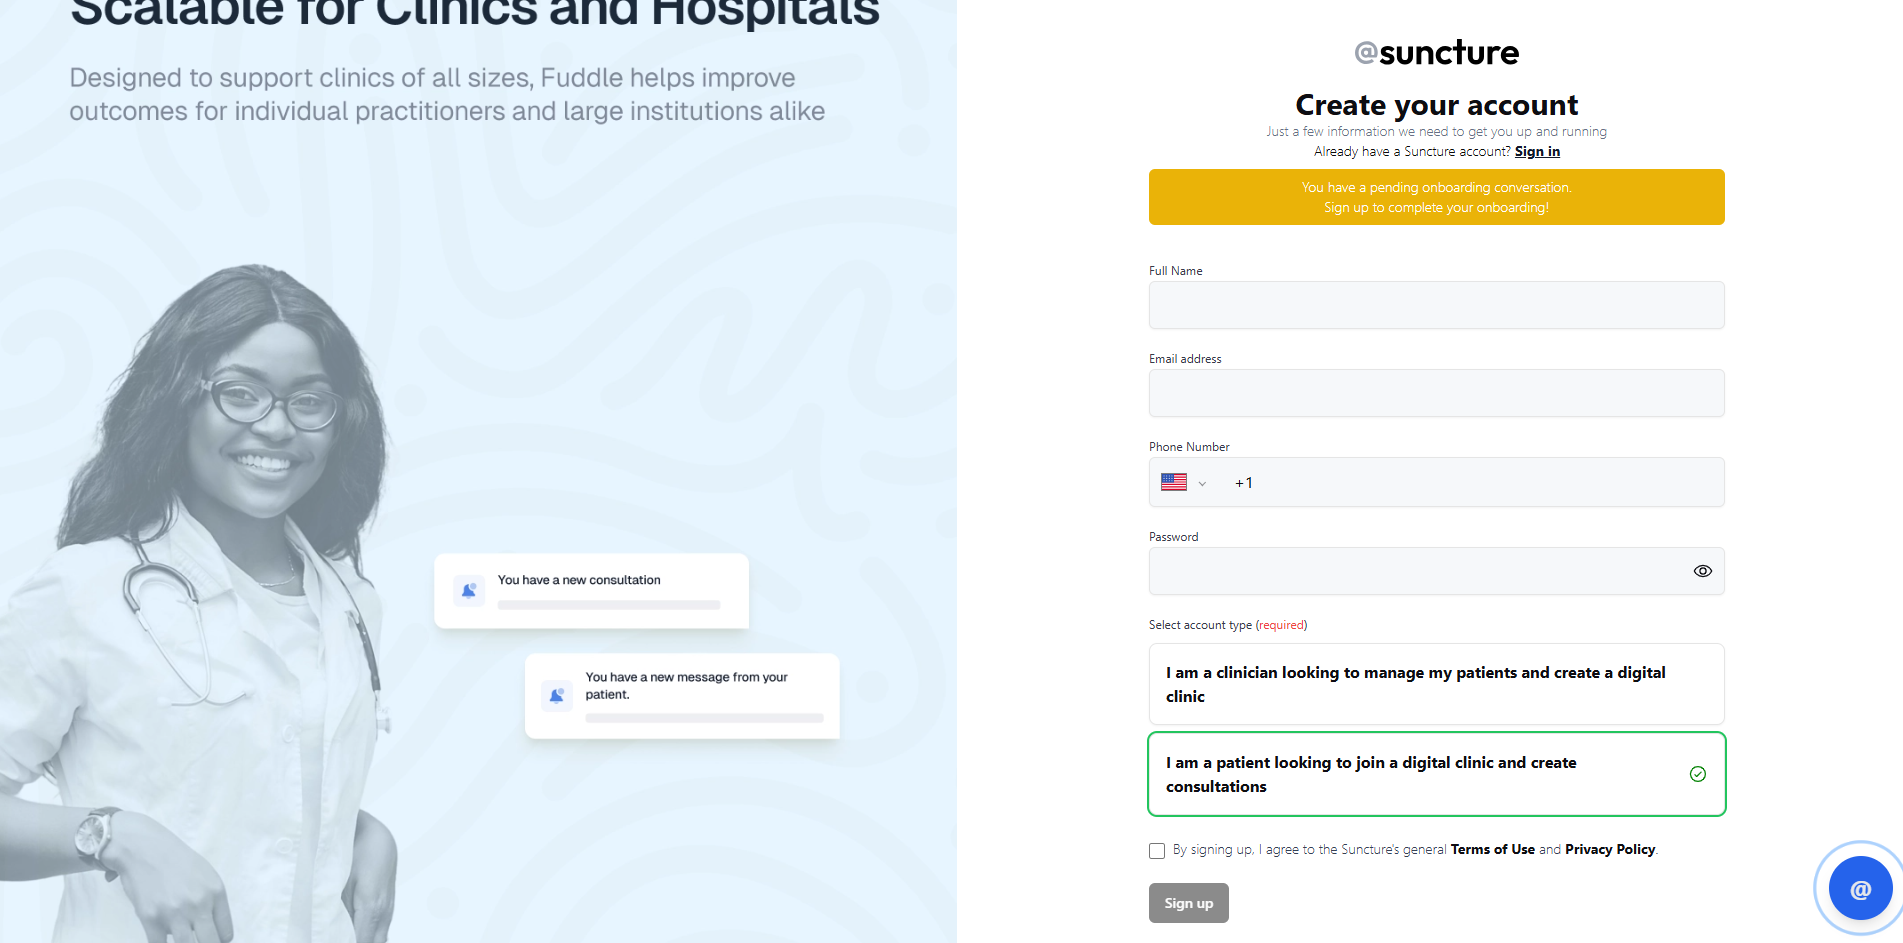Screen dimensions: 1903x943
Task: Click the Full Name input field
Action: click(x=1436, y=305)
